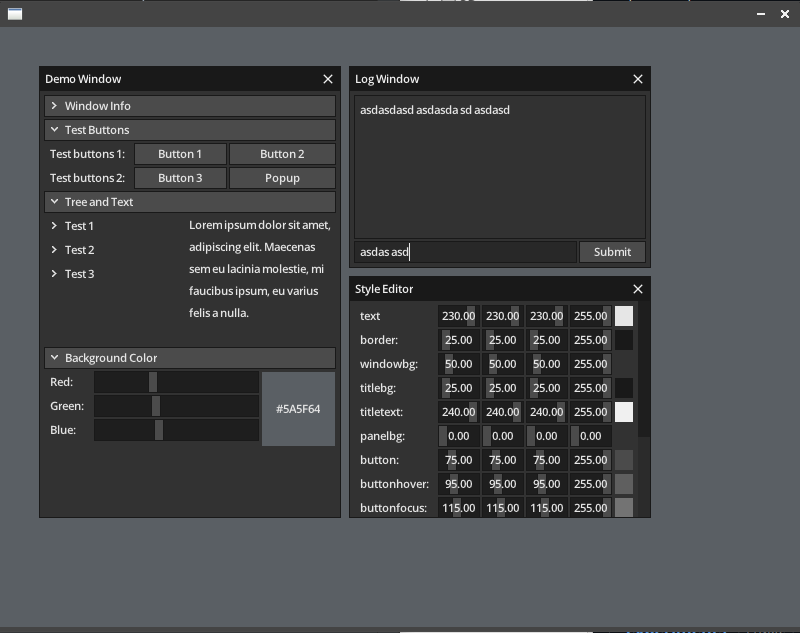The height and width of the screenshot is (633, 800).
Task: Click the buttonhover color swatch
Action: (x=624, y=484)
